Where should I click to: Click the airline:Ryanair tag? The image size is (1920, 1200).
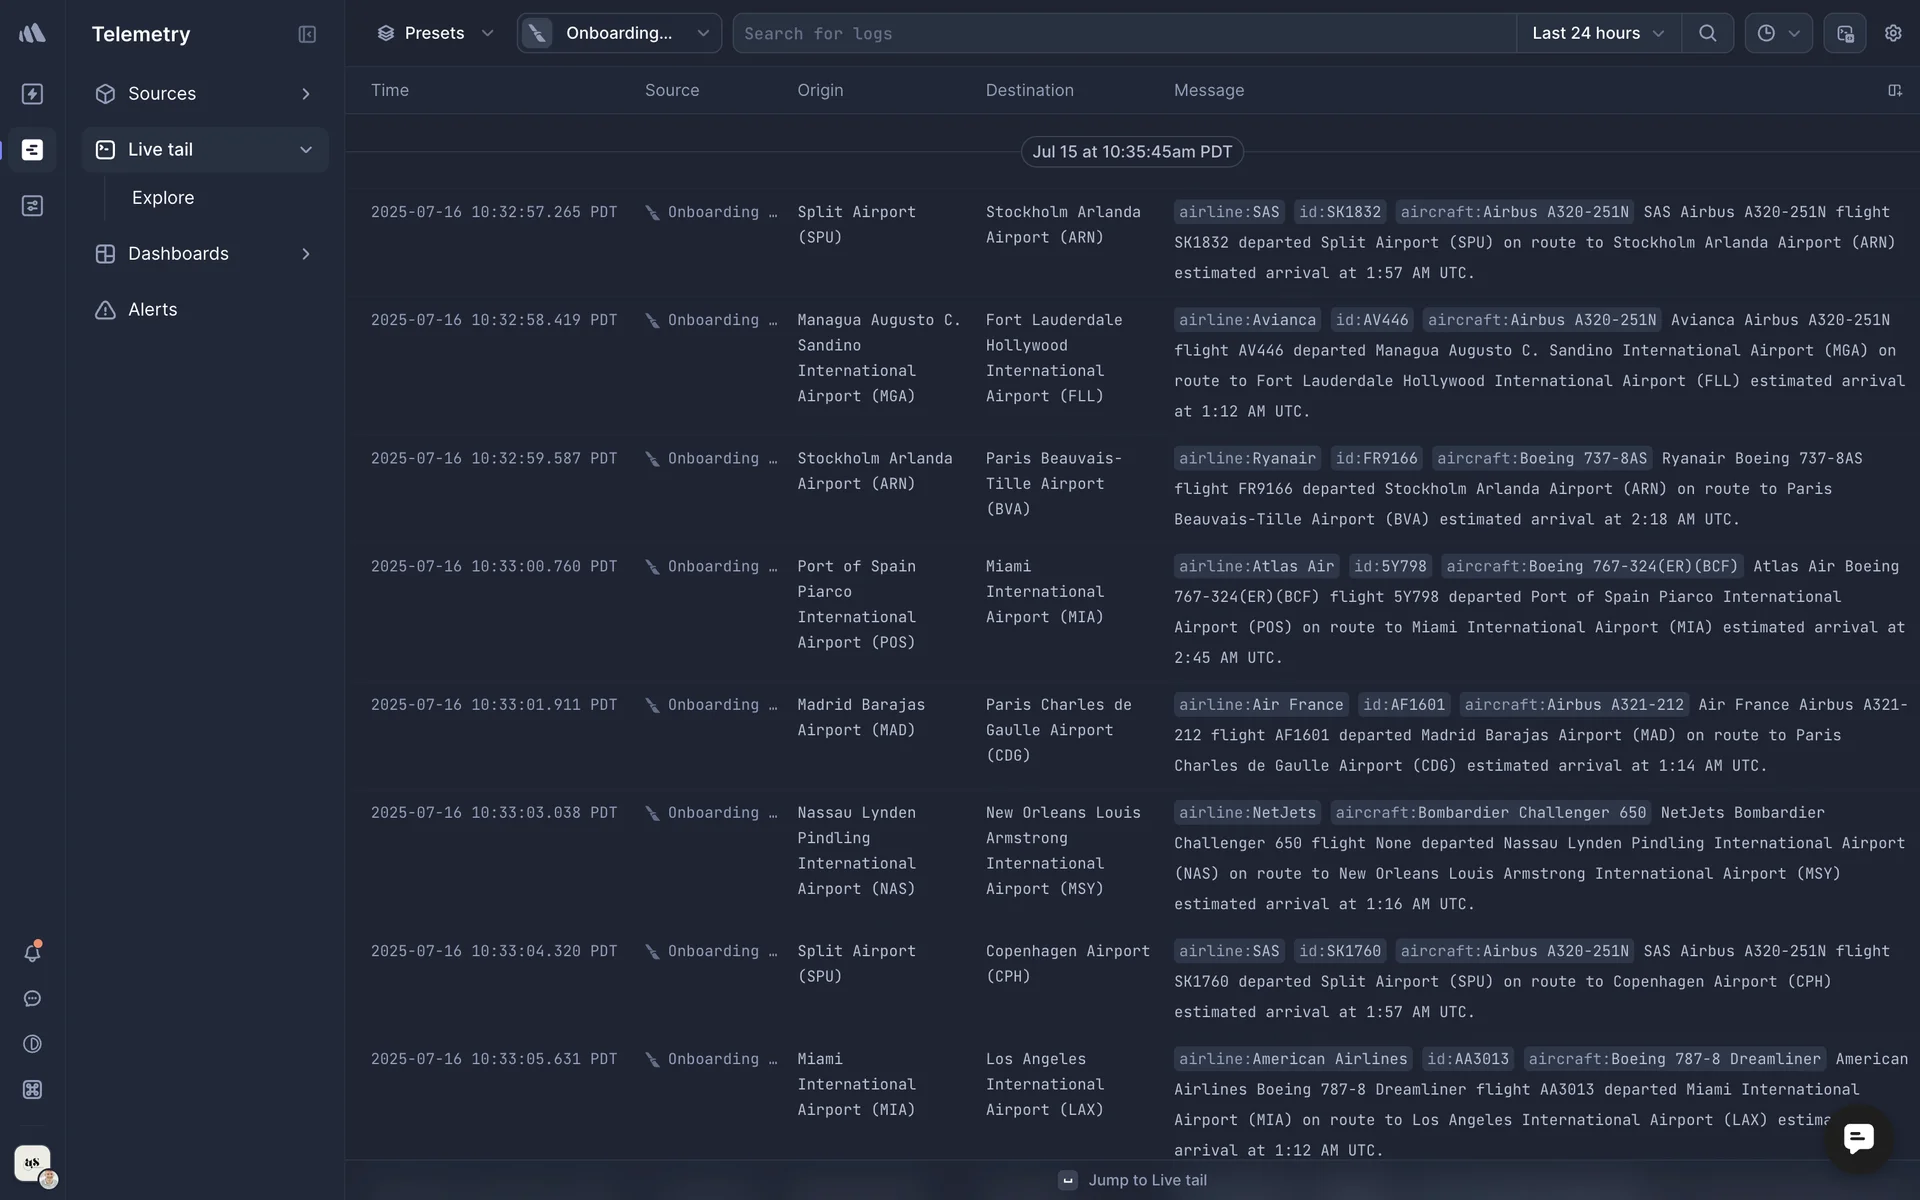coord(1246,459)
